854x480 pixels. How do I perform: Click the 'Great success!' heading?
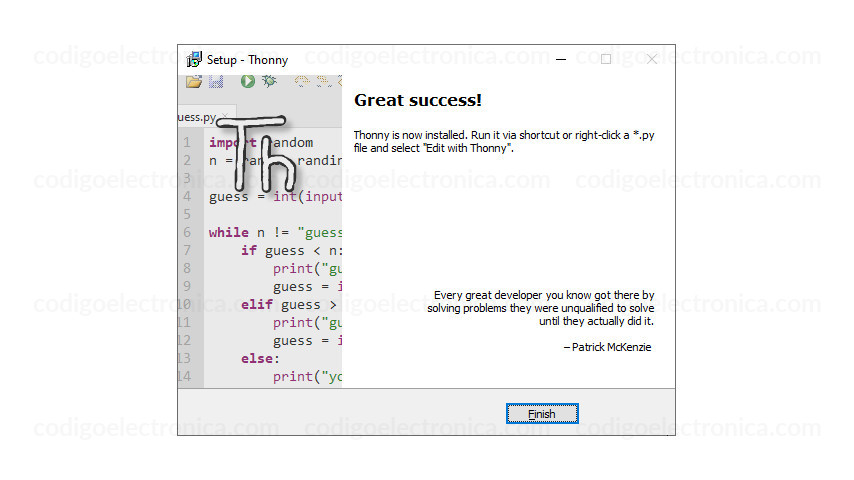(418, 100)
